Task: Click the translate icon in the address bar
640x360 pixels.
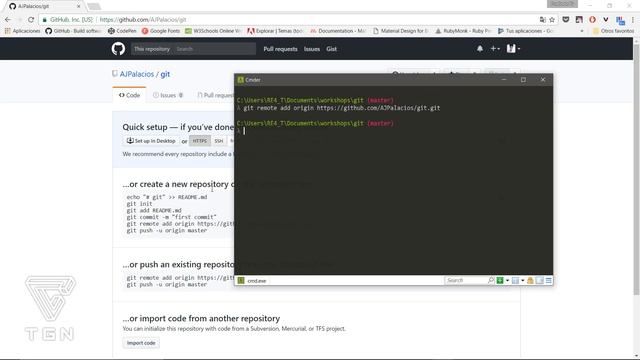Action: [x=542, y=20]
